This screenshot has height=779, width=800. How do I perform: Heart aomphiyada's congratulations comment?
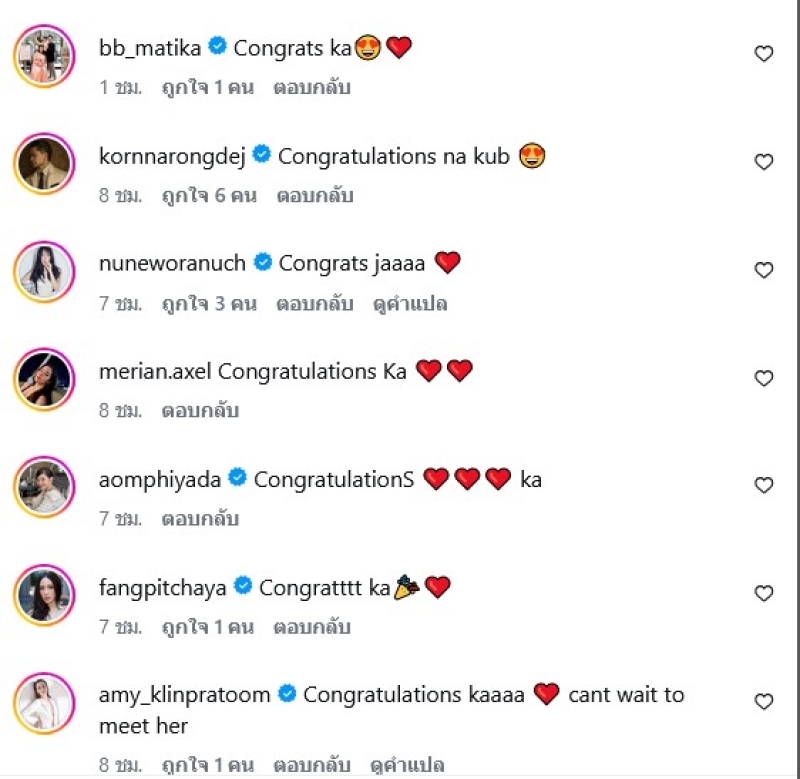coord(763,486)
